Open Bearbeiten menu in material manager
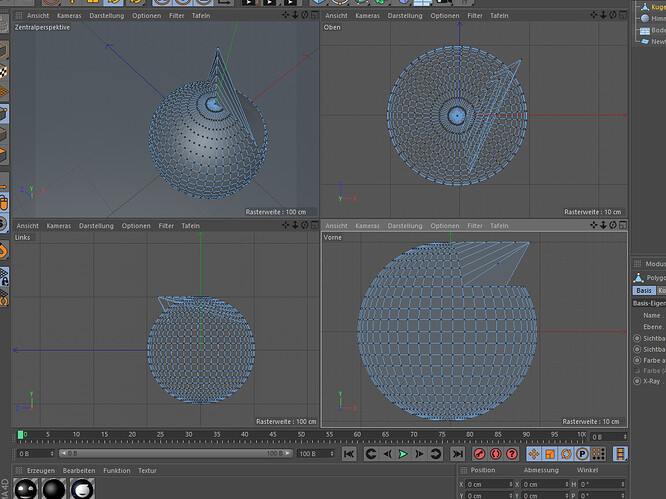This screenshot has height=499, width=666. coord(79,471)
